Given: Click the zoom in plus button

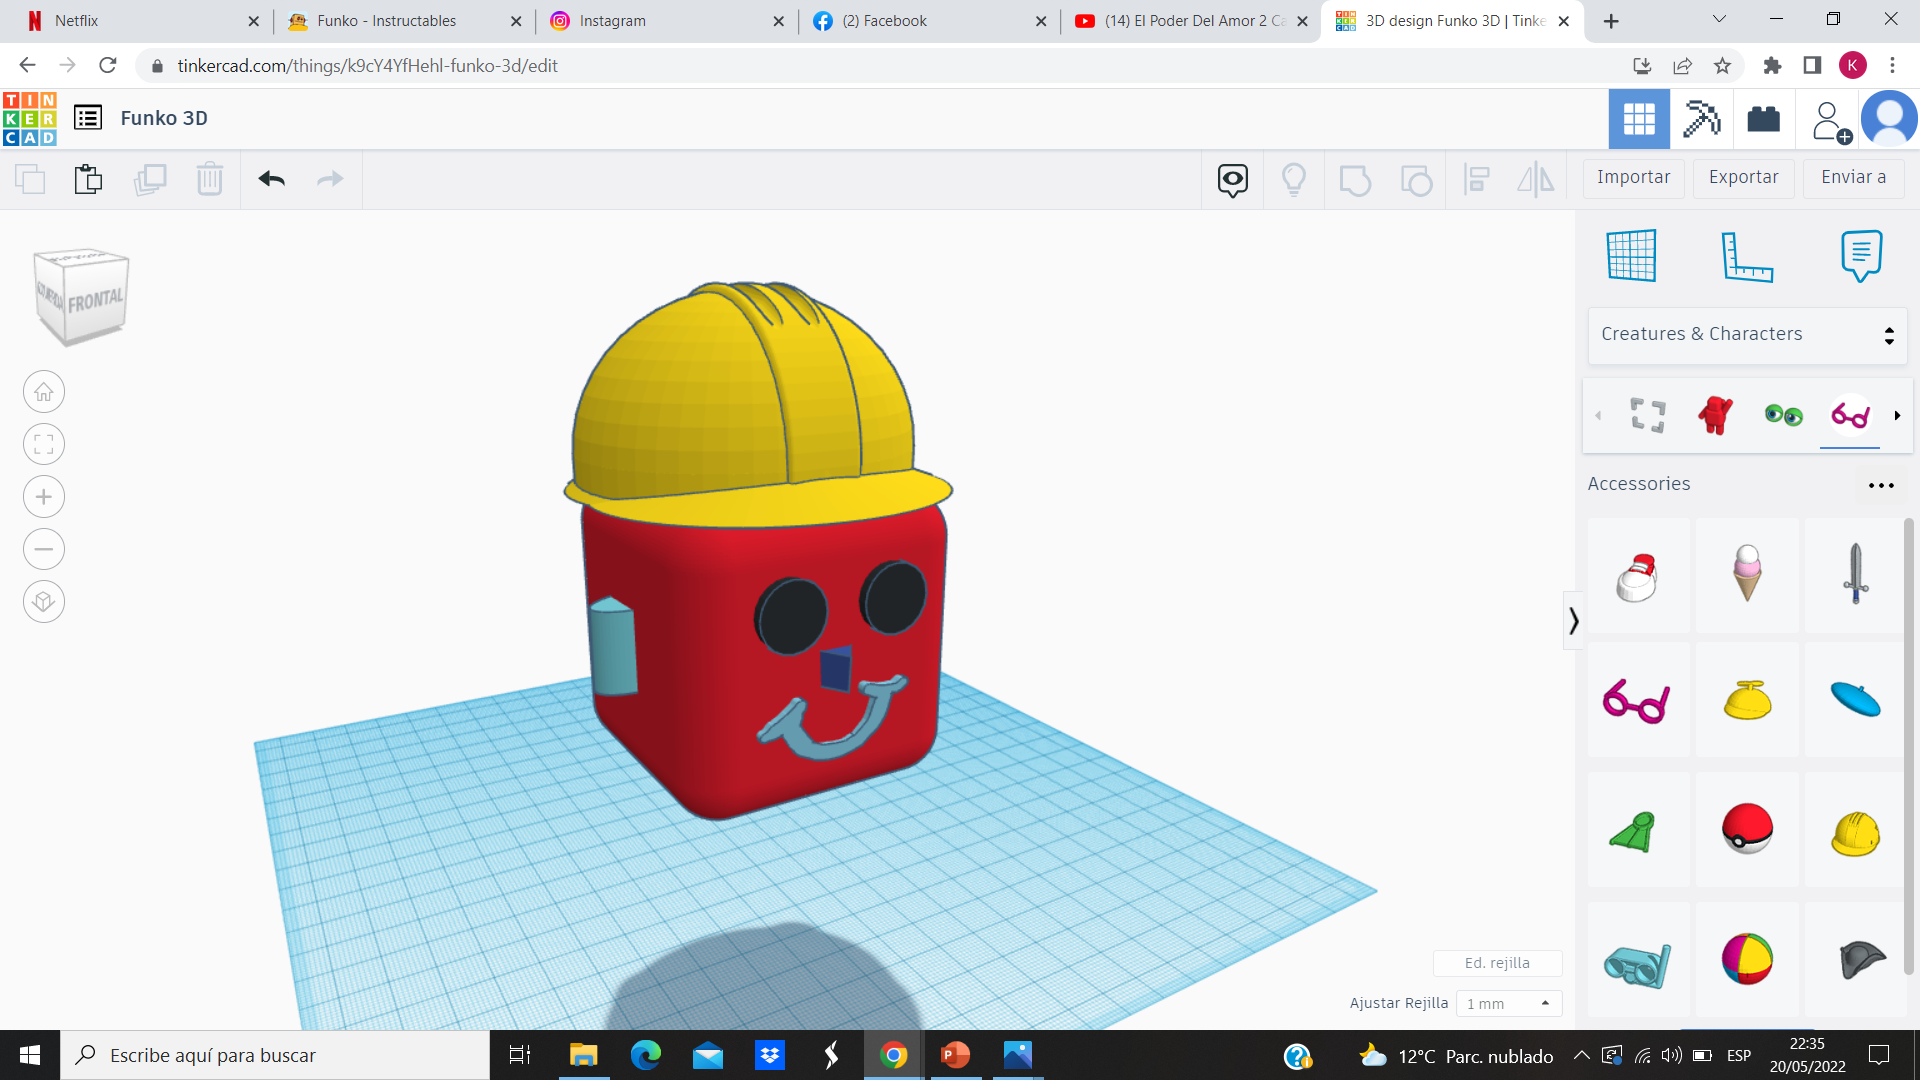Looking at the screenshot, I should click(x=44, y=497).
